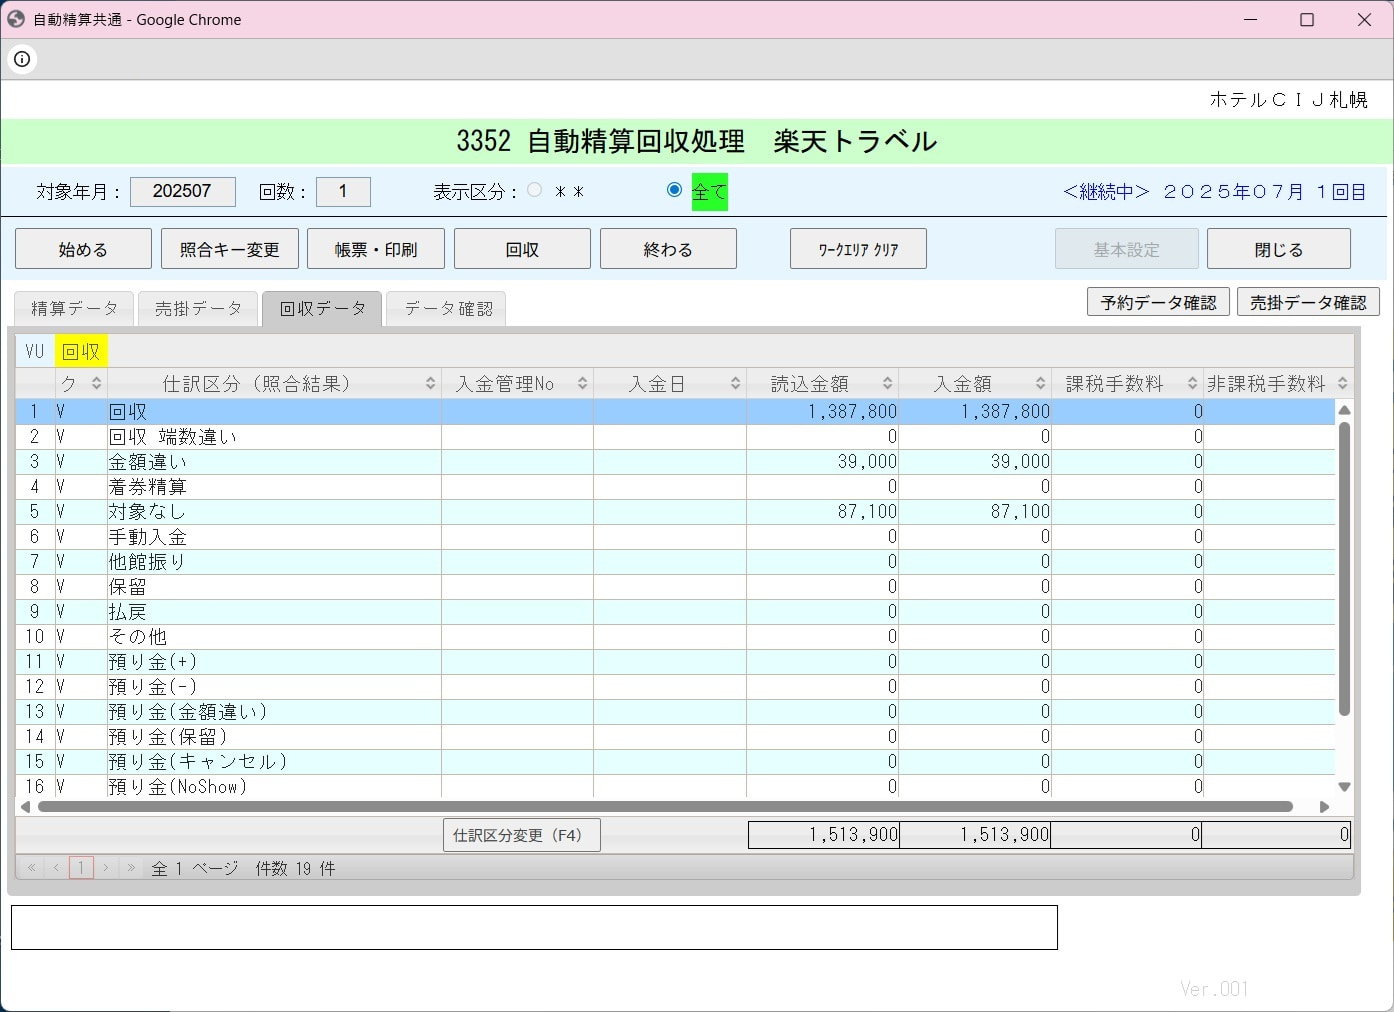
Task: Select the row labeled 対象なし
Action: pos(675,512)
